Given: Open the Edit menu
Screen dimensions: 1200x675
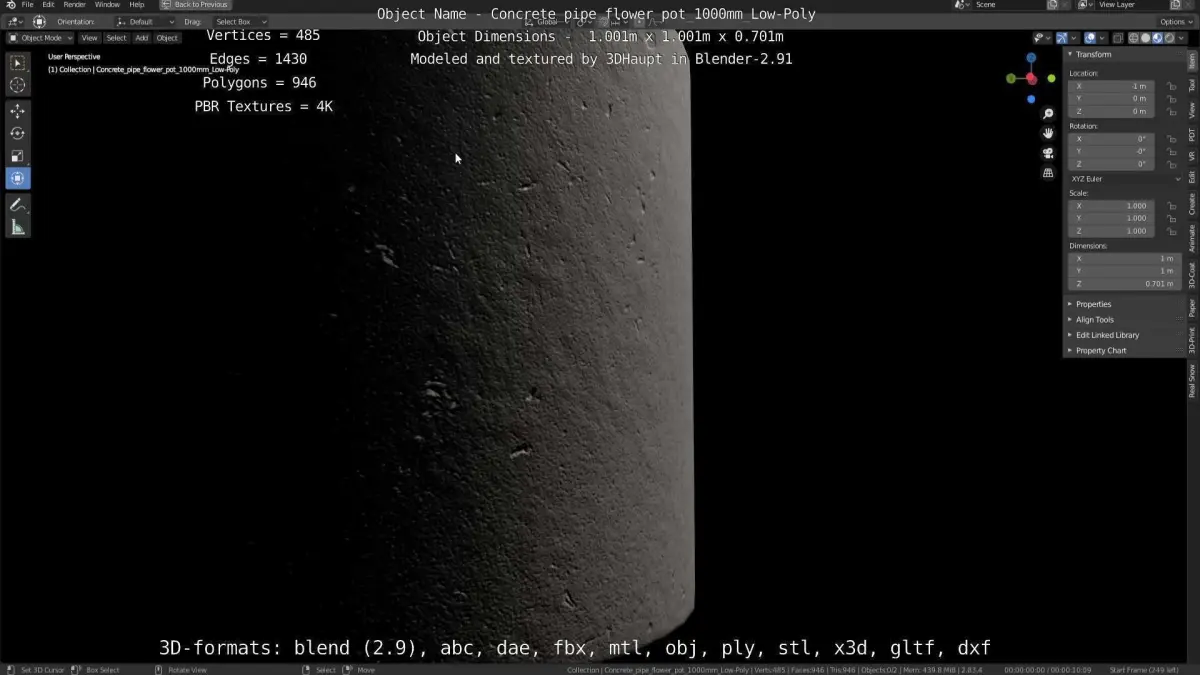Looking at the screenshot, I should (48, 5).
